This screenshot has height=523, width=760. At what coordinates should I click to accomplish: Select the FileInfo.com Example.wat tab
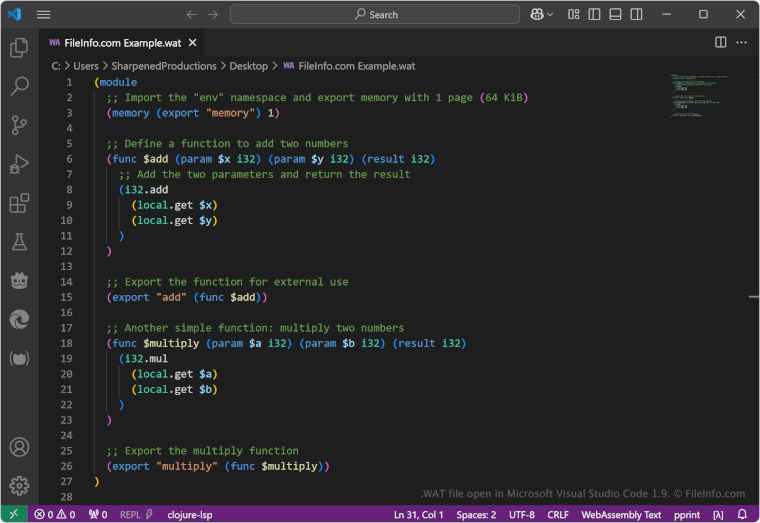(x=123, y=43)
